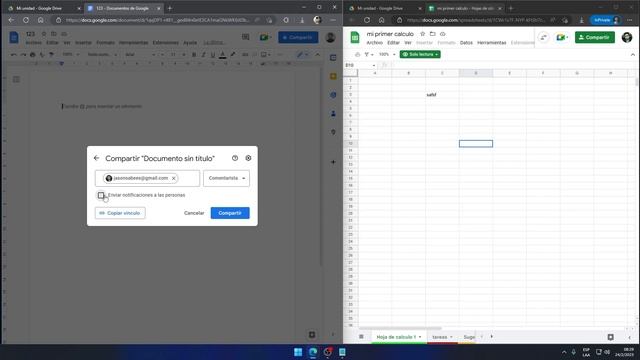Image resolution: width=640 pixels, height=360 pixels.
Task: Open the 100% zoom dropdown in Sheets
Action: coord(387,54)
